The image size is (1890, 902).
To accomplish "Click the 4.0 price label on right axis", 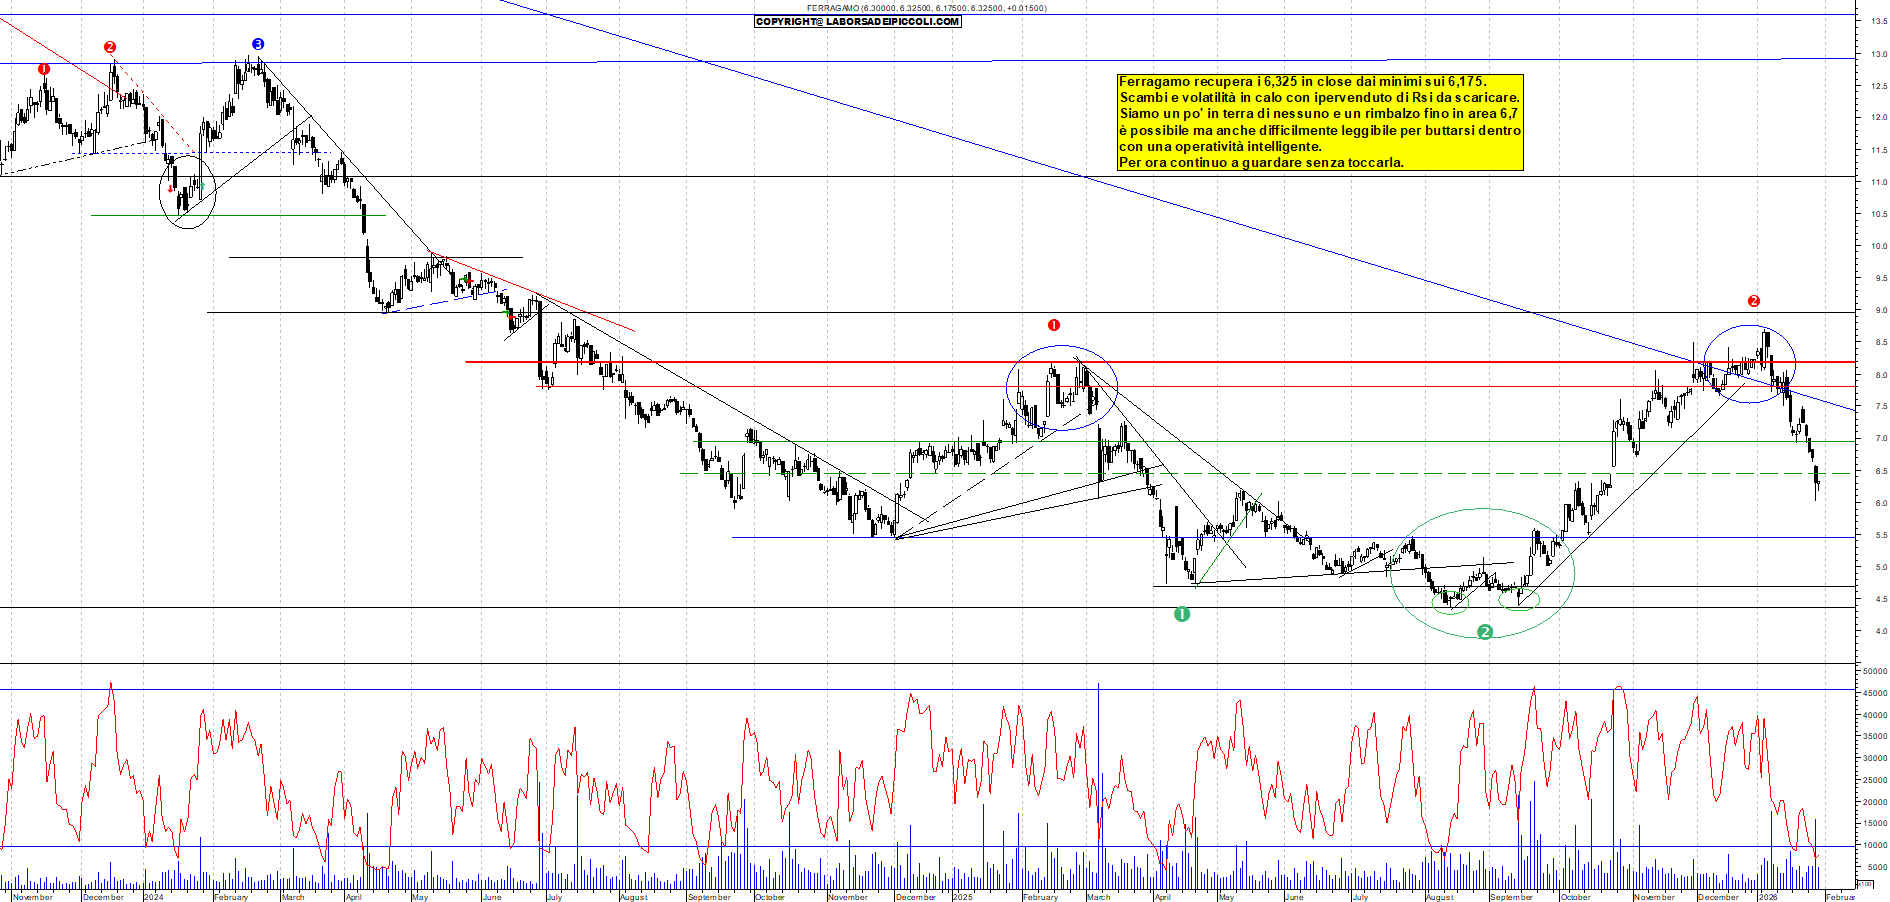I will click(x=1873, y=632).
